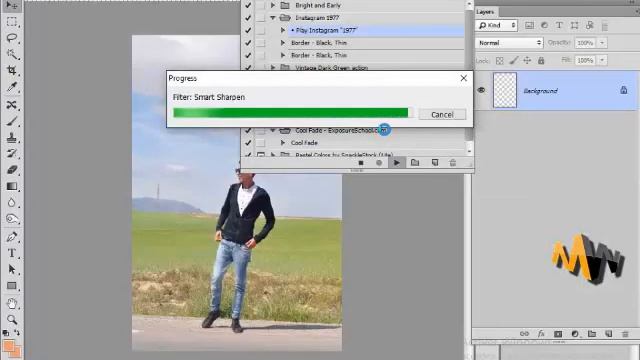
Task: Select the Clone Stamp tool
Action: [x=11, y=138]
